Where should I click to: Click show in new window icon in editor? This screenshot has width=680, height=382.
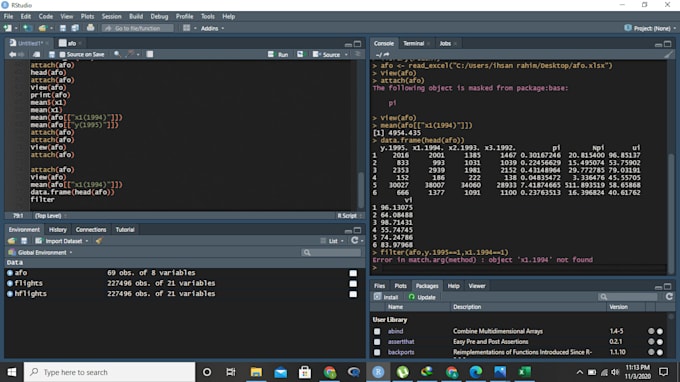[x=36, y=54]
